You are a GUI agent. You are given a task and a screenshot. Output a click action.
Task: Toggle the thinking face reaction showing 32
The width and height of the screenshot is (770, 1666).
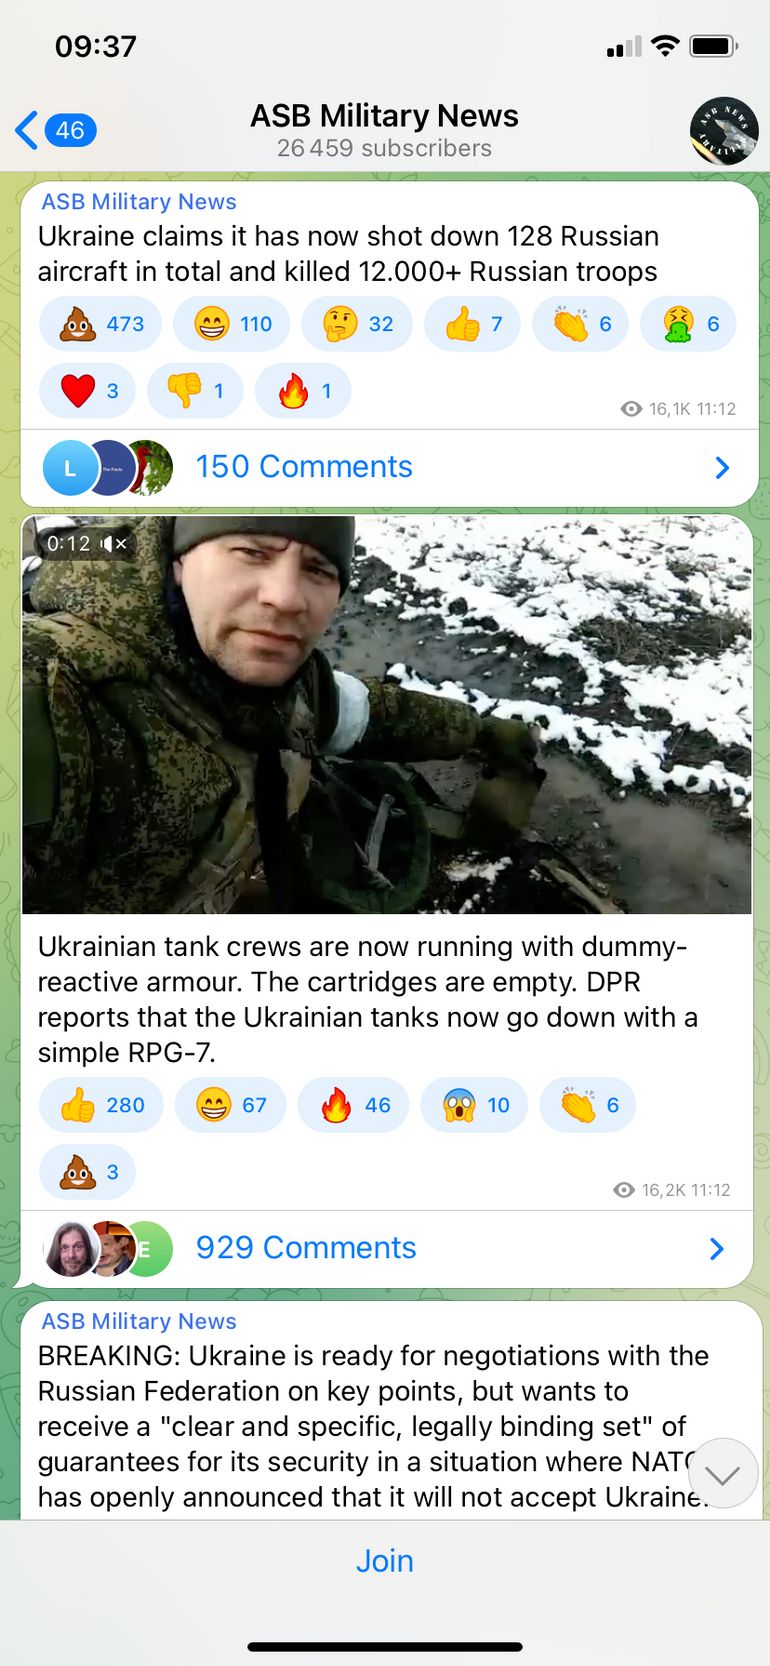coord(357,324)
